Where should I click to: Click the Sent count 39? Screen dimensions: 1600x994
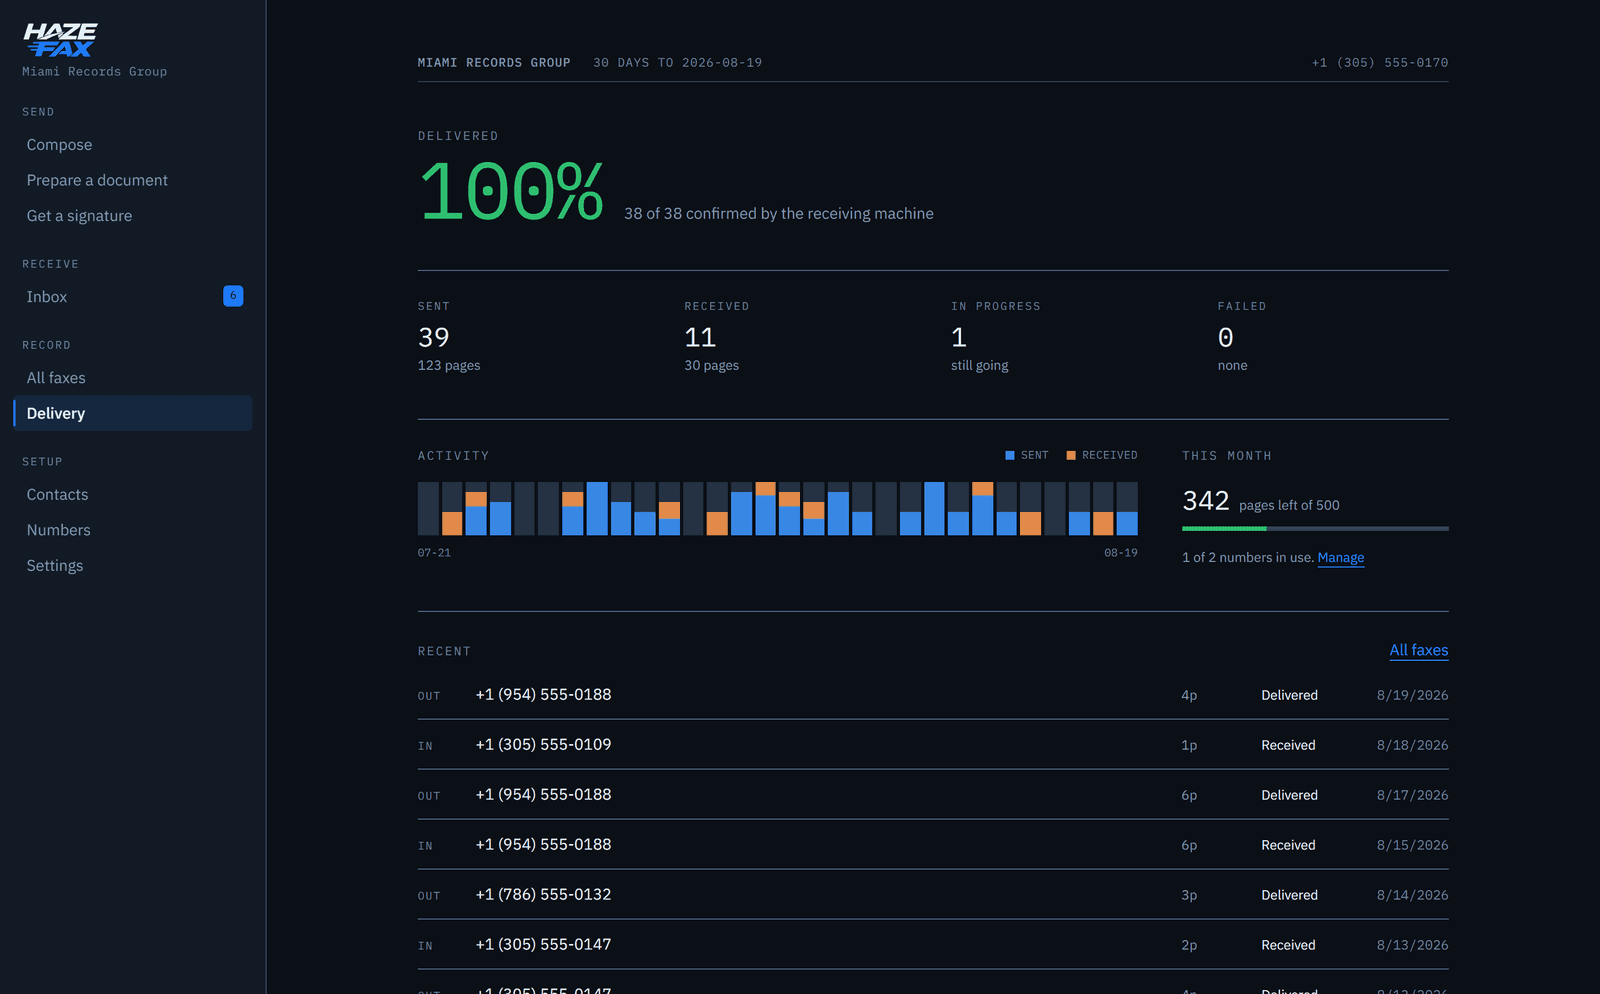(434, 338)
